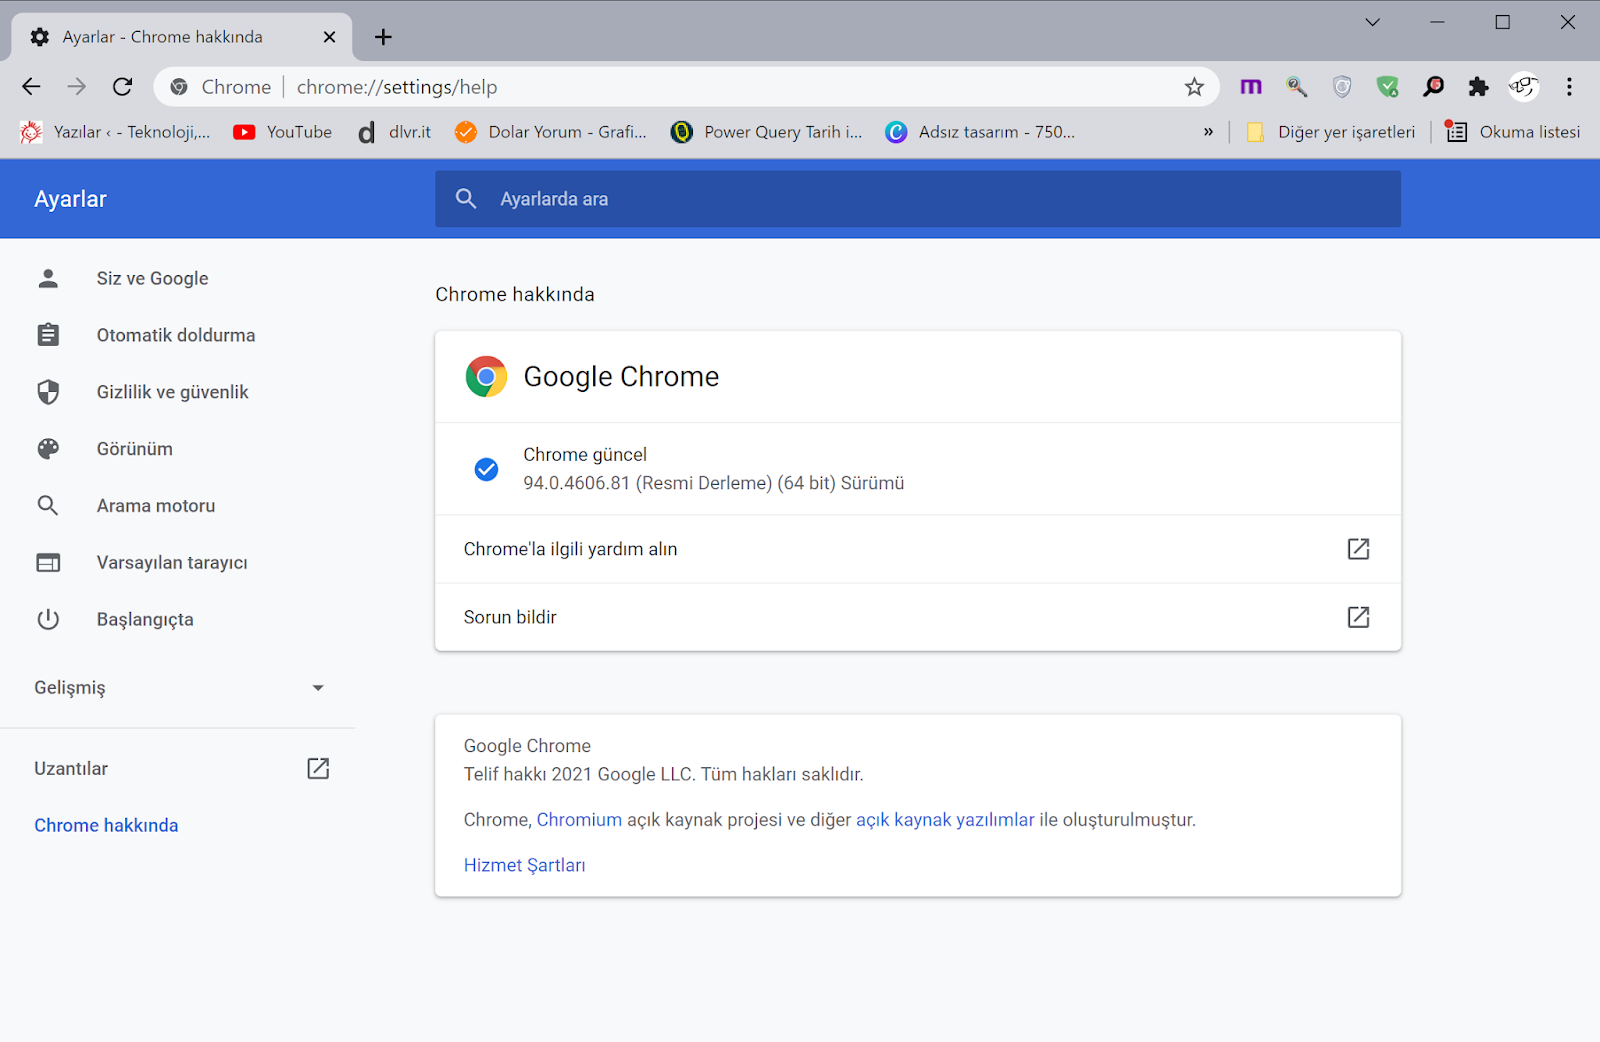This screenshot has height=1042, width=1600.
Task: Select Otomatik doldurma in sidebar
Action: [x=175, y=336]
